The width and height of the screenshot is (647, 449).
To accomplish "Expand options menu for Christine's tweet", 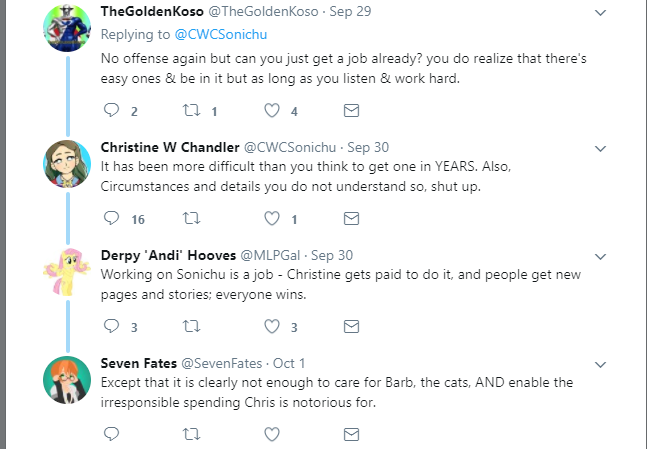I will pyautogui.click(x=600, y=149).
